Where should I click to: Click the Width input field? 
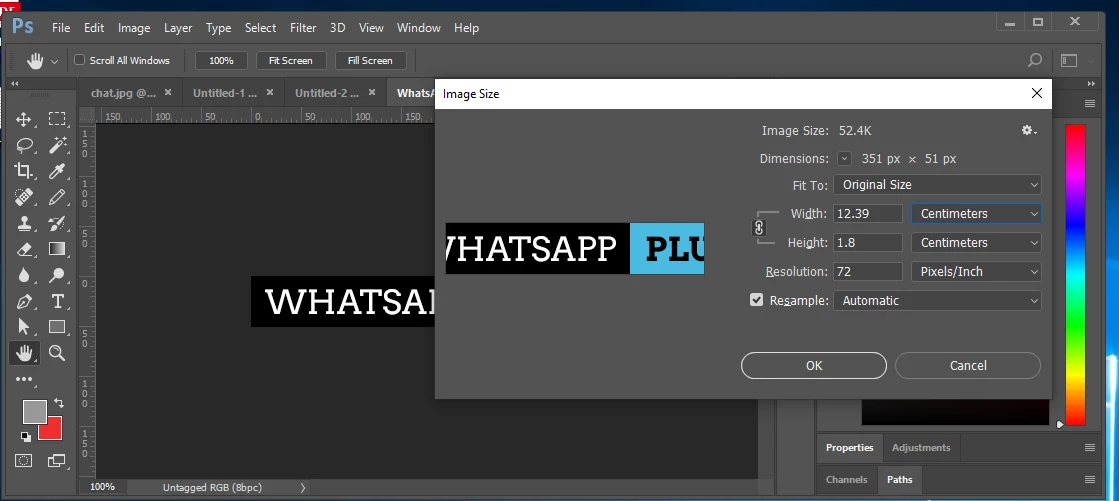868,213
